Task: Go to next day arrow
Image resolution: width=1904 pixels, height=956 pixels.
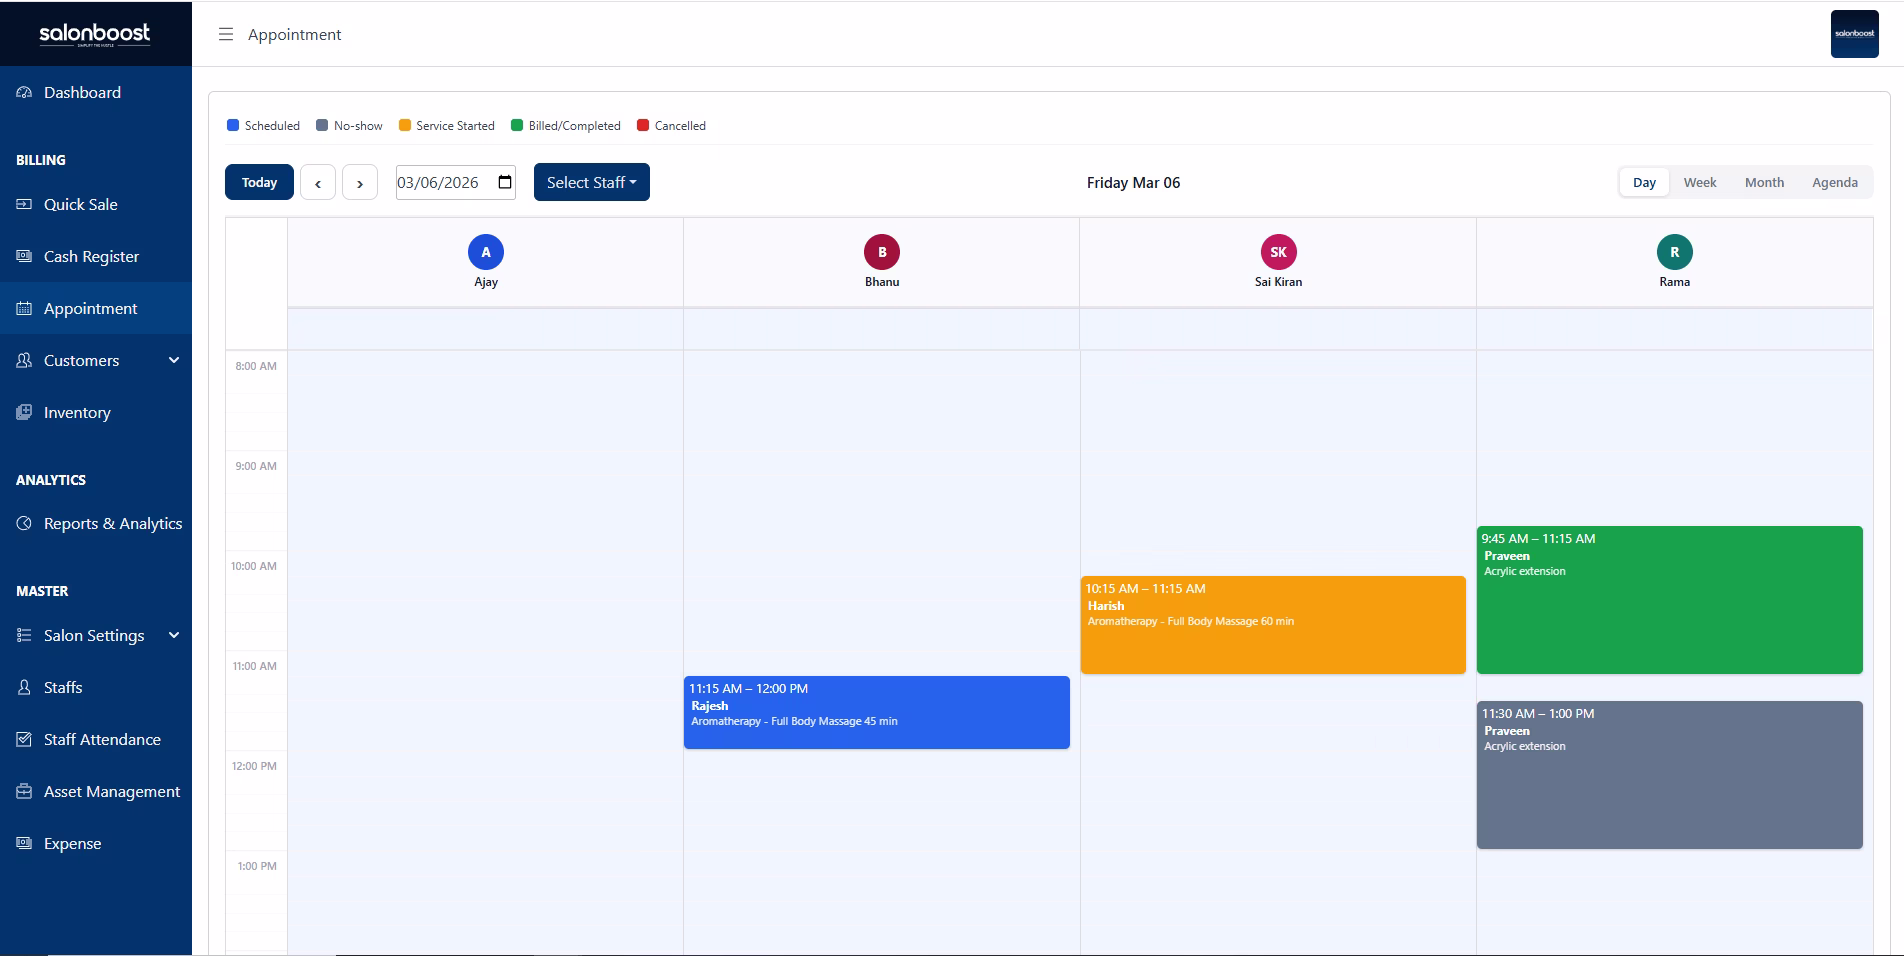Action: tap(360, 183)
